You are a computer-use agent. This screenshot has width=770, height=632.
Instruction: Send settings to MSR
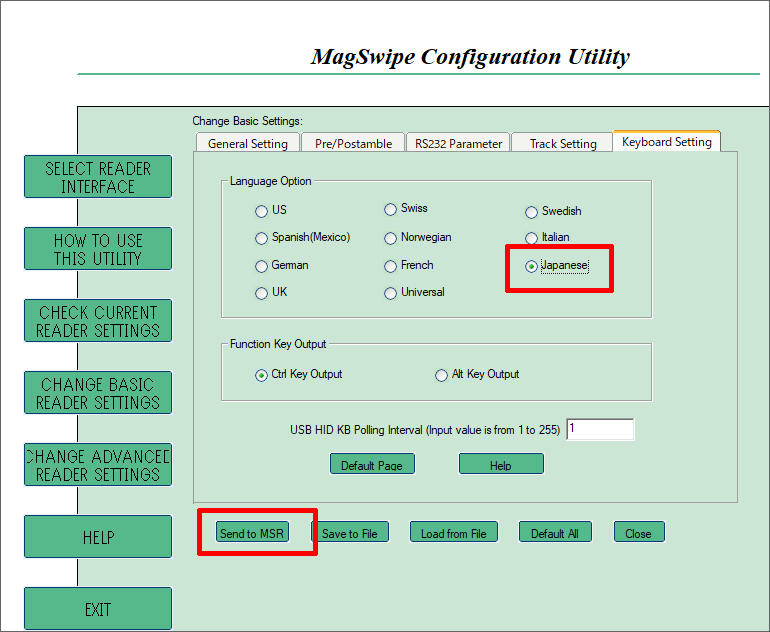coord(252,532)
